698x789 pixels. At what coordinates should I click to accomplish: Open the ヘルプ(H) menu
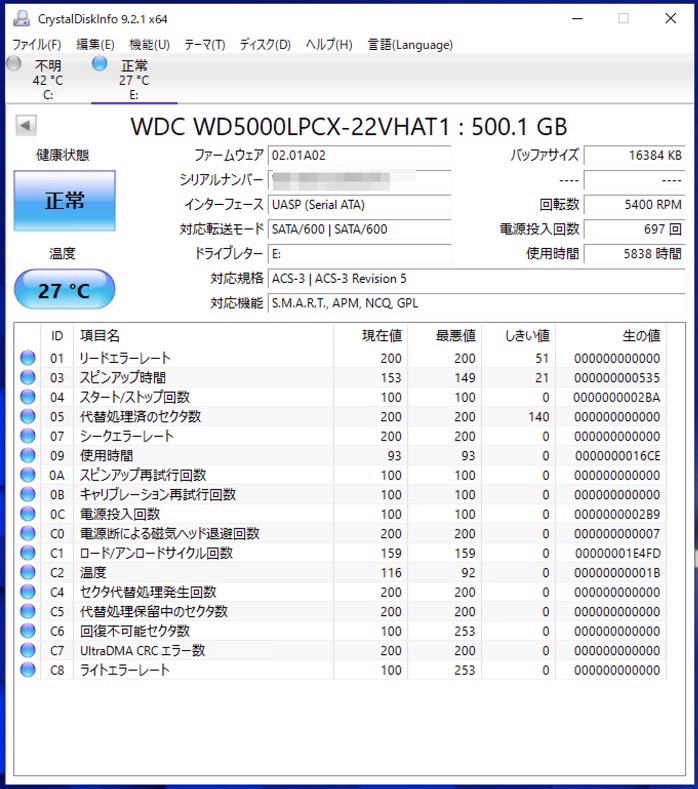[329, 45]
